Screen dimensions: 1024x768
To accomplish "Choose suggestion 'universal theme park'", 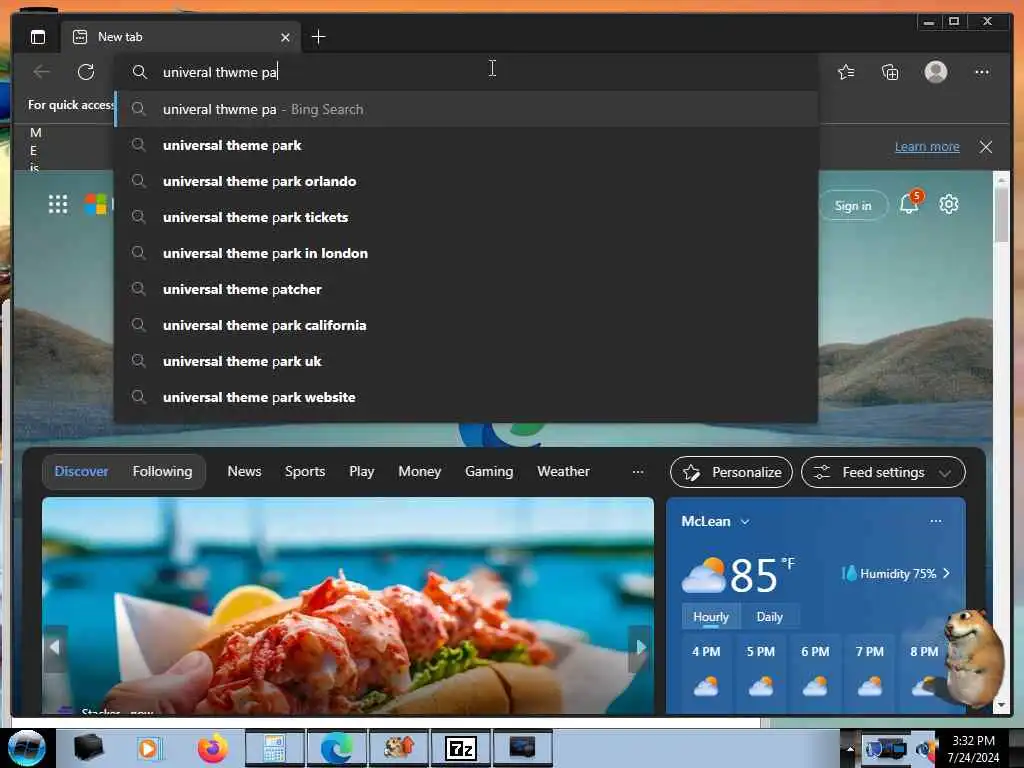I will click(x=467, y=145).
